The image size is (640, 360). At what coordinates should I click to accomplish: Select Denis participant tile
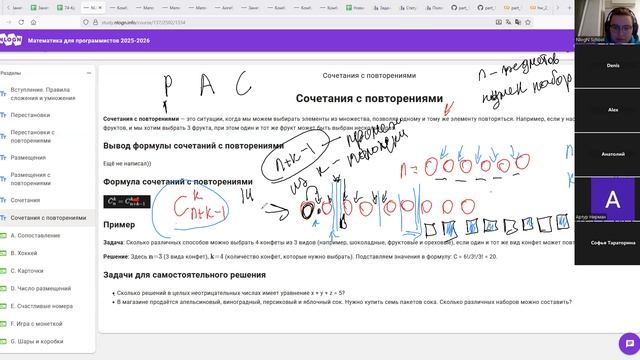(x=607, y=65)
